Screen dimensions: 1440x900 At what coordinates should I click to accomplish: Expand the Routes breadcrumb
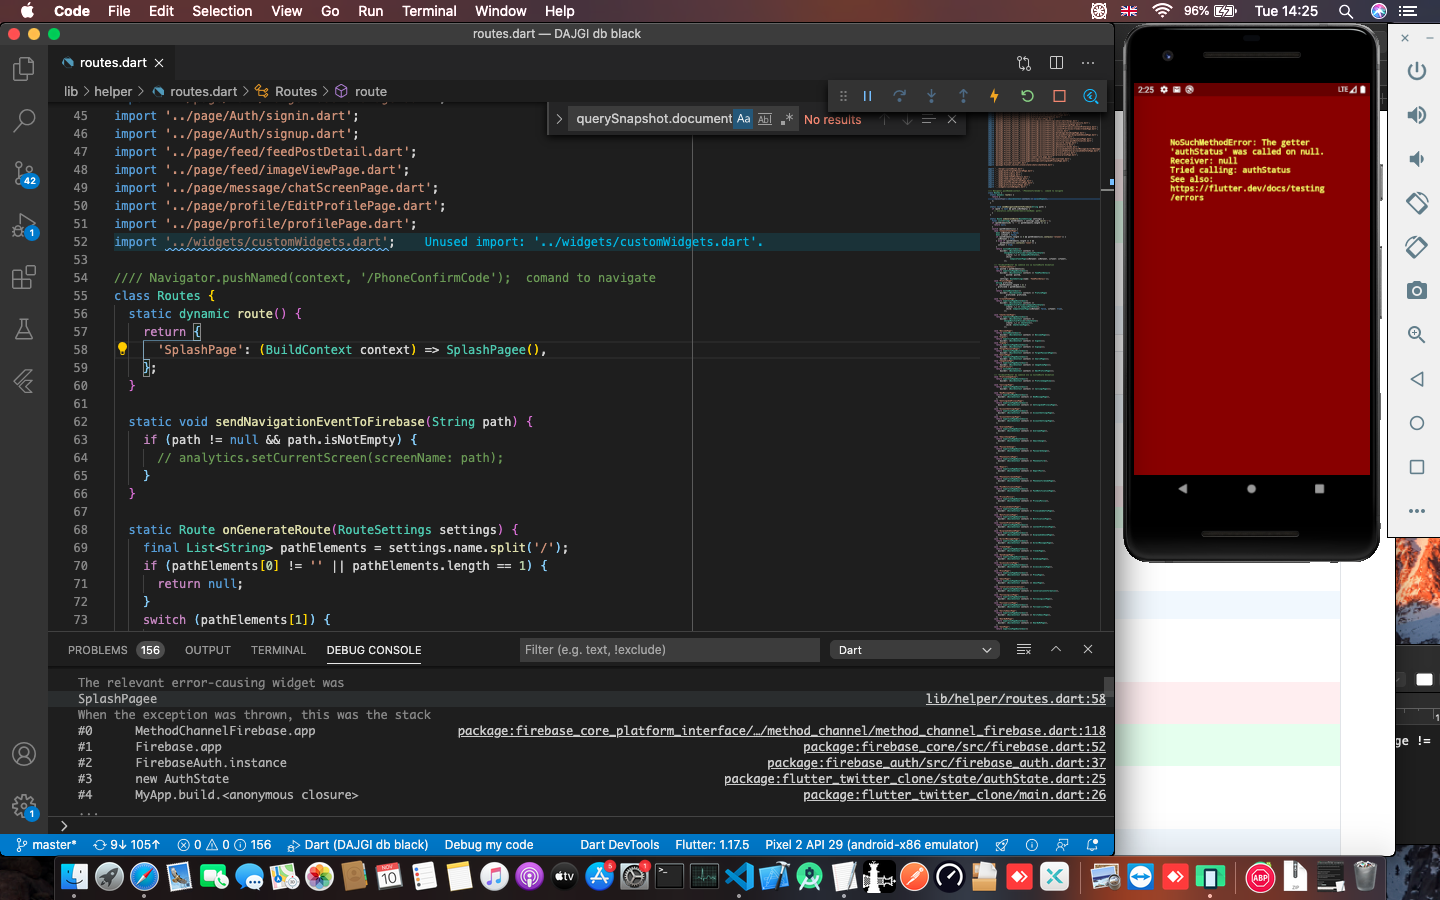[x=295, y=91]
